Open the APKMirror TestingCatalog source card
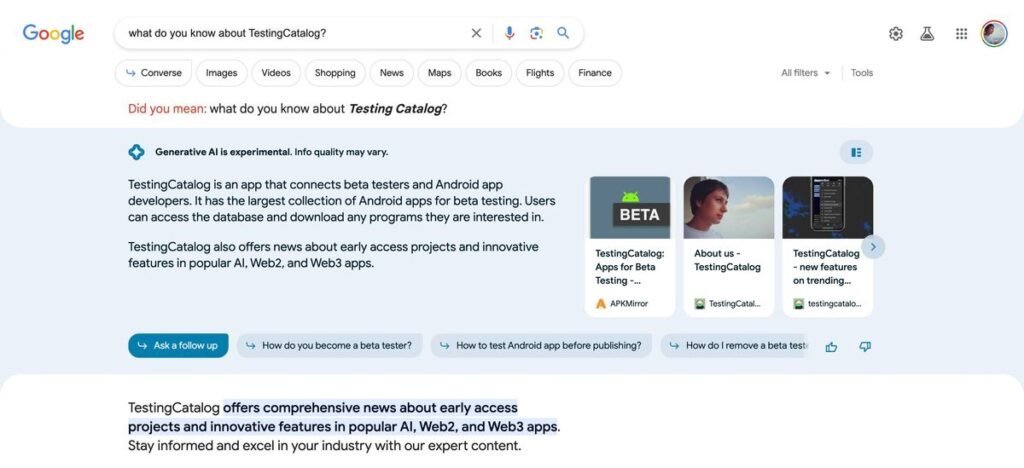 (x=630, y=247)
